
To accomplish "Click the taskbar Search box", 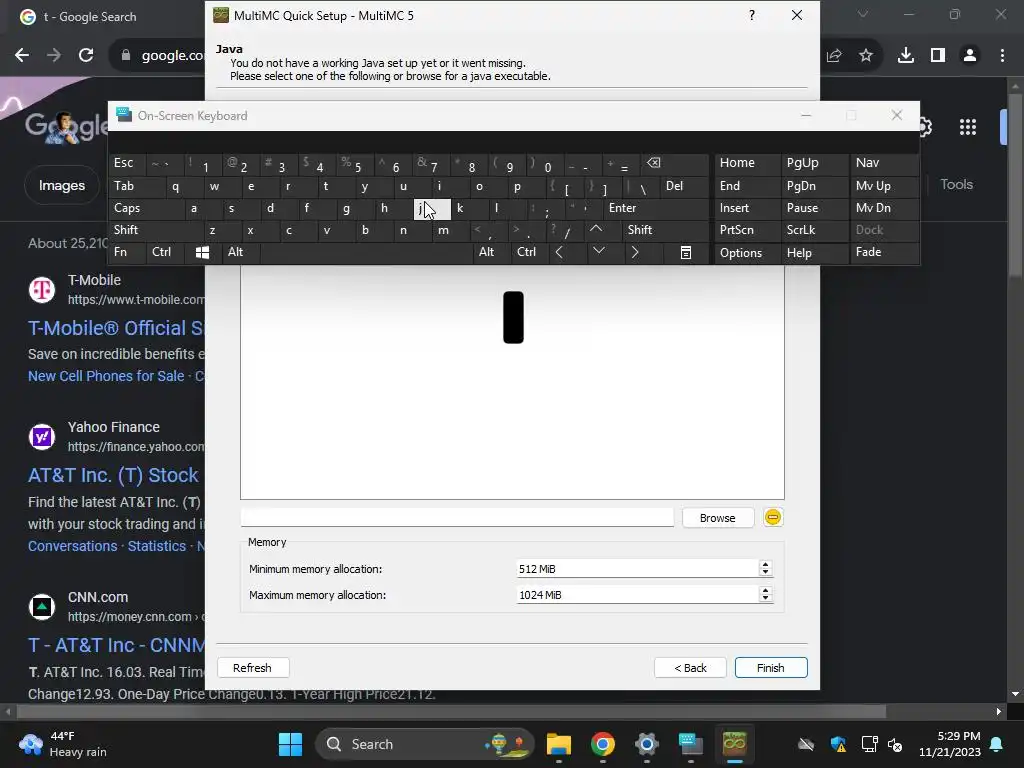I will pos(425,744).
